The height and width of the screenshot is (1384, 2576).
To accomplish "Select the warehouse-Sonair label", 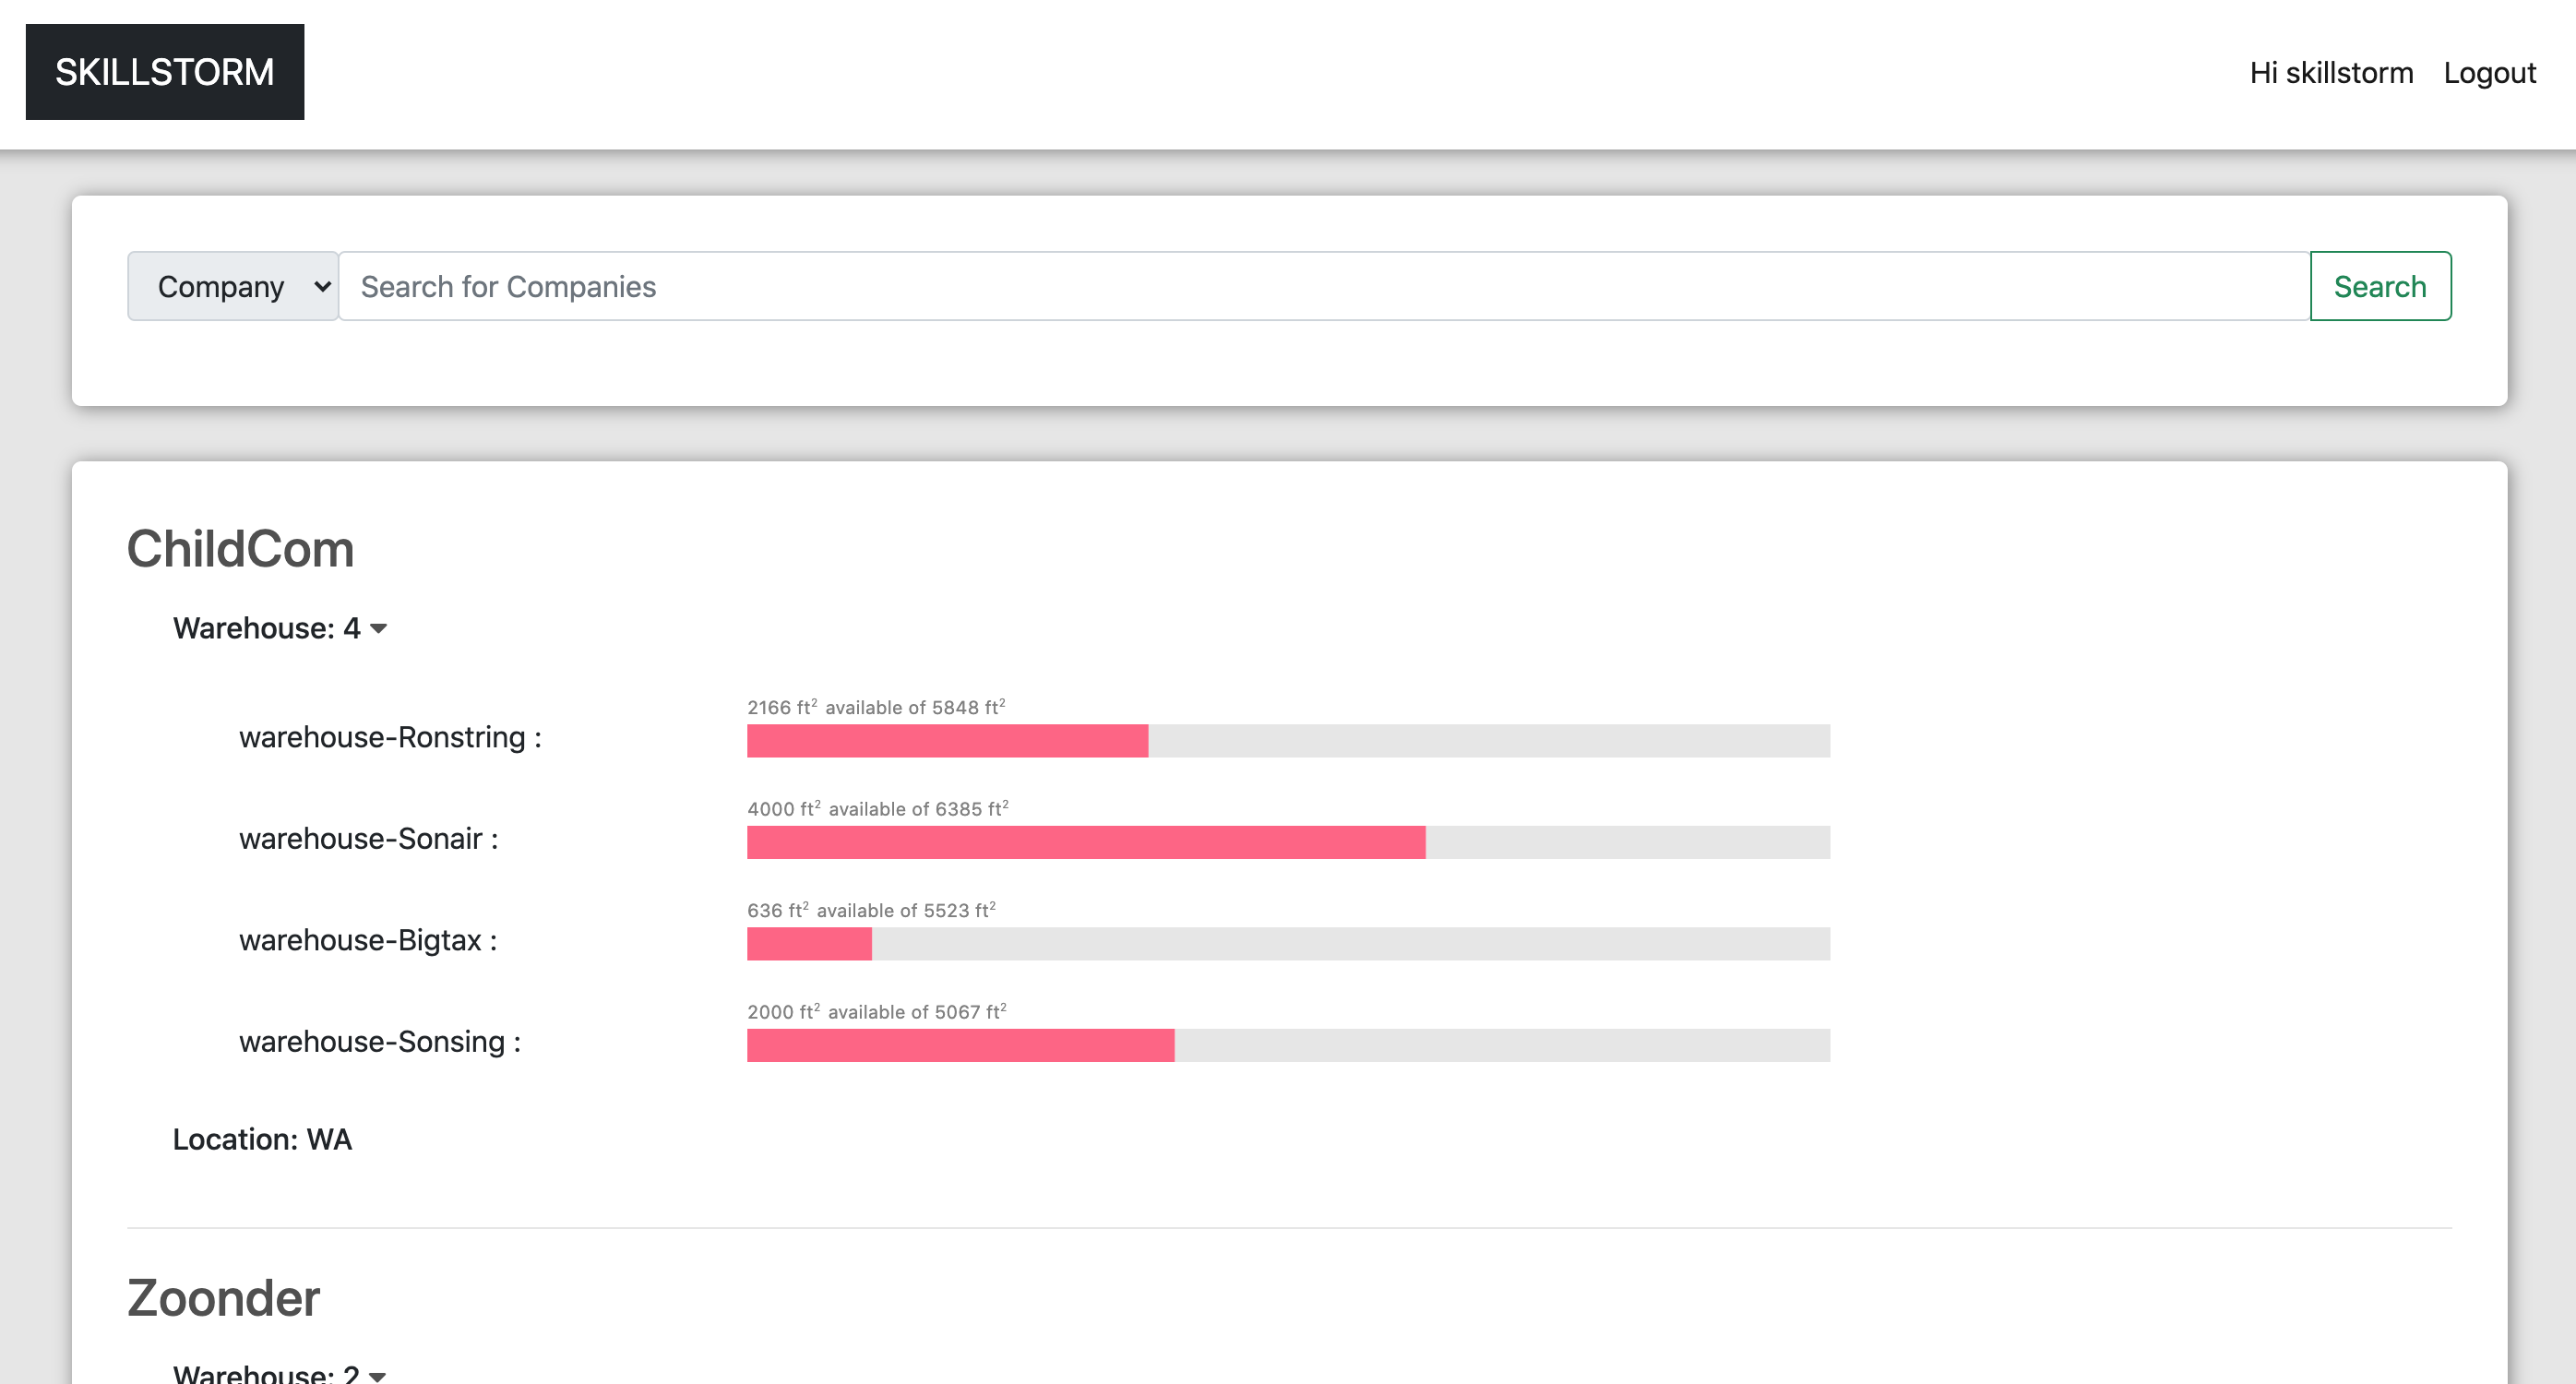I will tap(368, 838).
